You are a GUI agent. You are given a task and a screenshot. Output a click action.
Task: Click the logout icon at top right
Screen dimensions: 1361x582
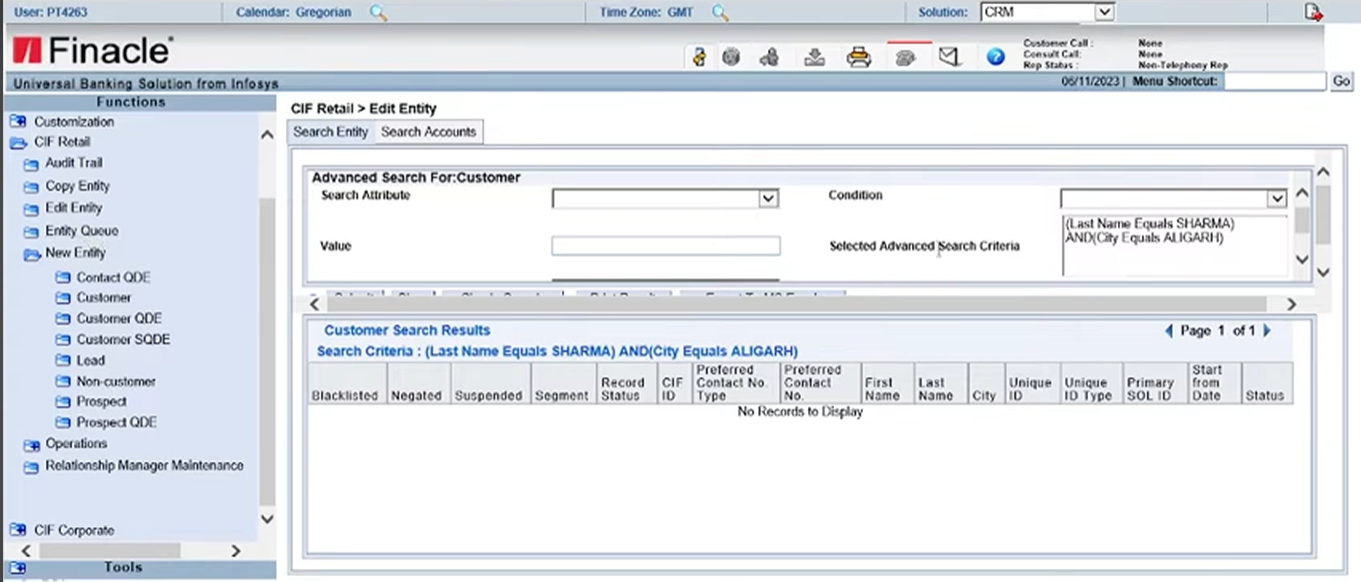[1313, 12]
